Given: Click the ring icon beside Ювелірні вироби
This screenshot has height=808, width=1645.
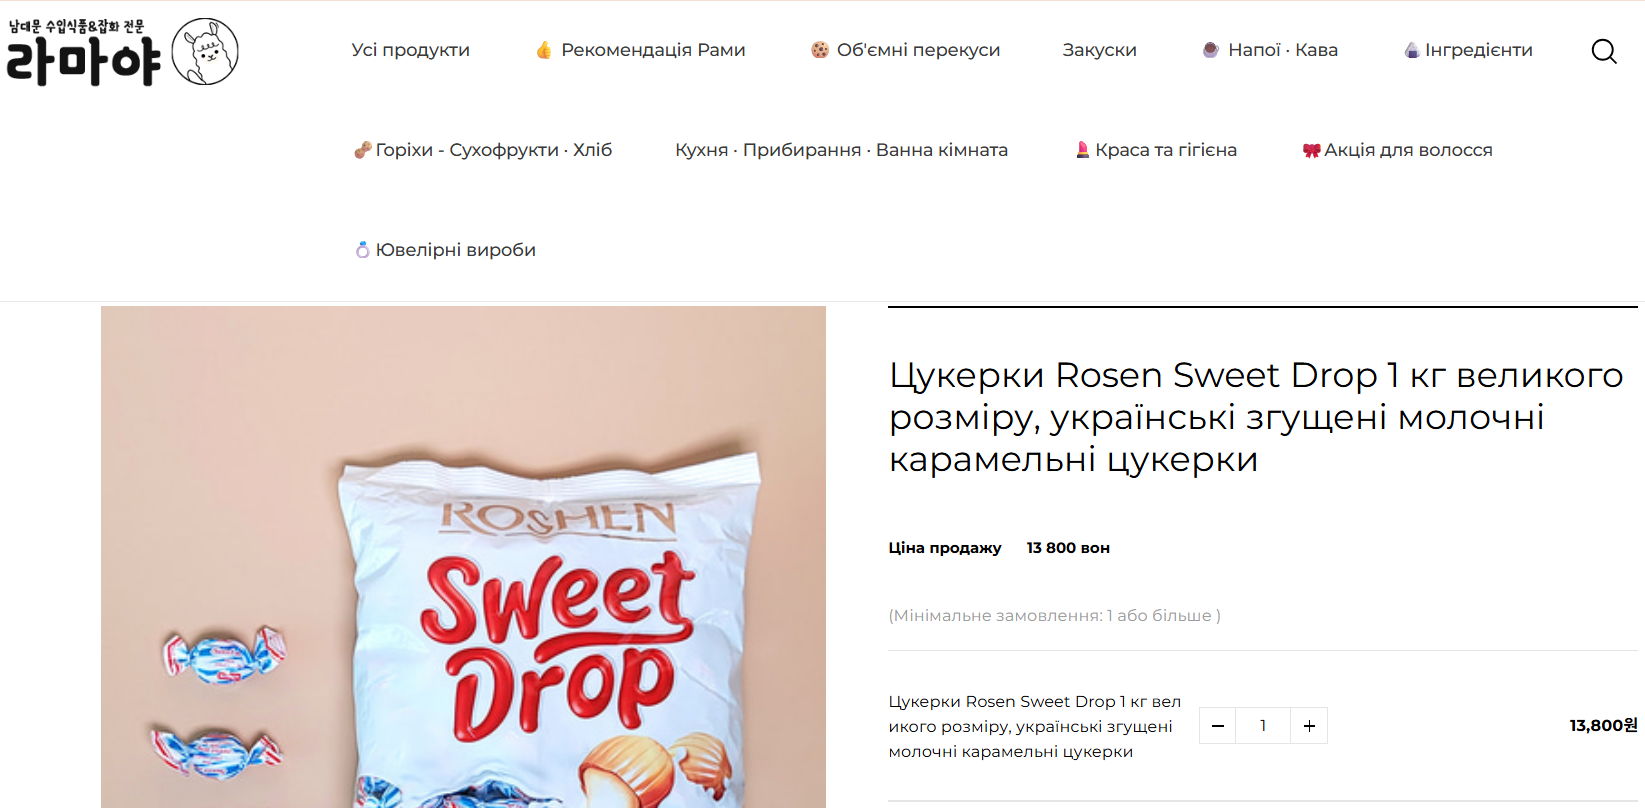Looking at the screenshot, I should [x=363, y=250].
